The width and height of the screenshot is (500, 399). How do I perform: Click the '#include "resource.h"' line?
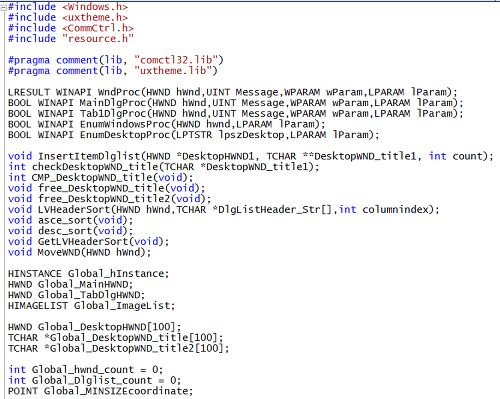pyautogui.click(x=71, y=39)
